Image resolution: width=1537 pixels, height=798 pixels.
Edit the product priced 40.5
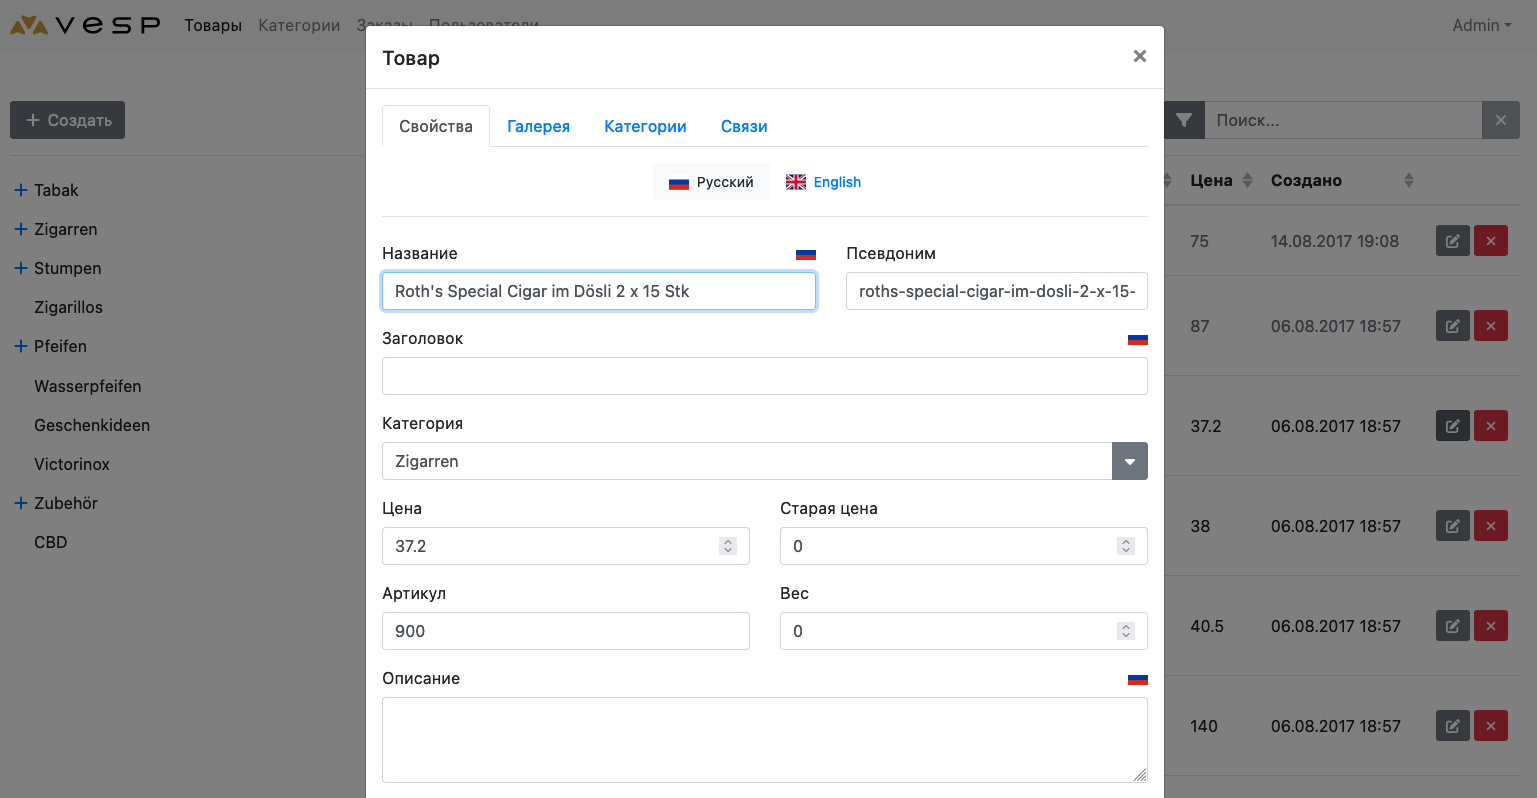pos(1452,626)
